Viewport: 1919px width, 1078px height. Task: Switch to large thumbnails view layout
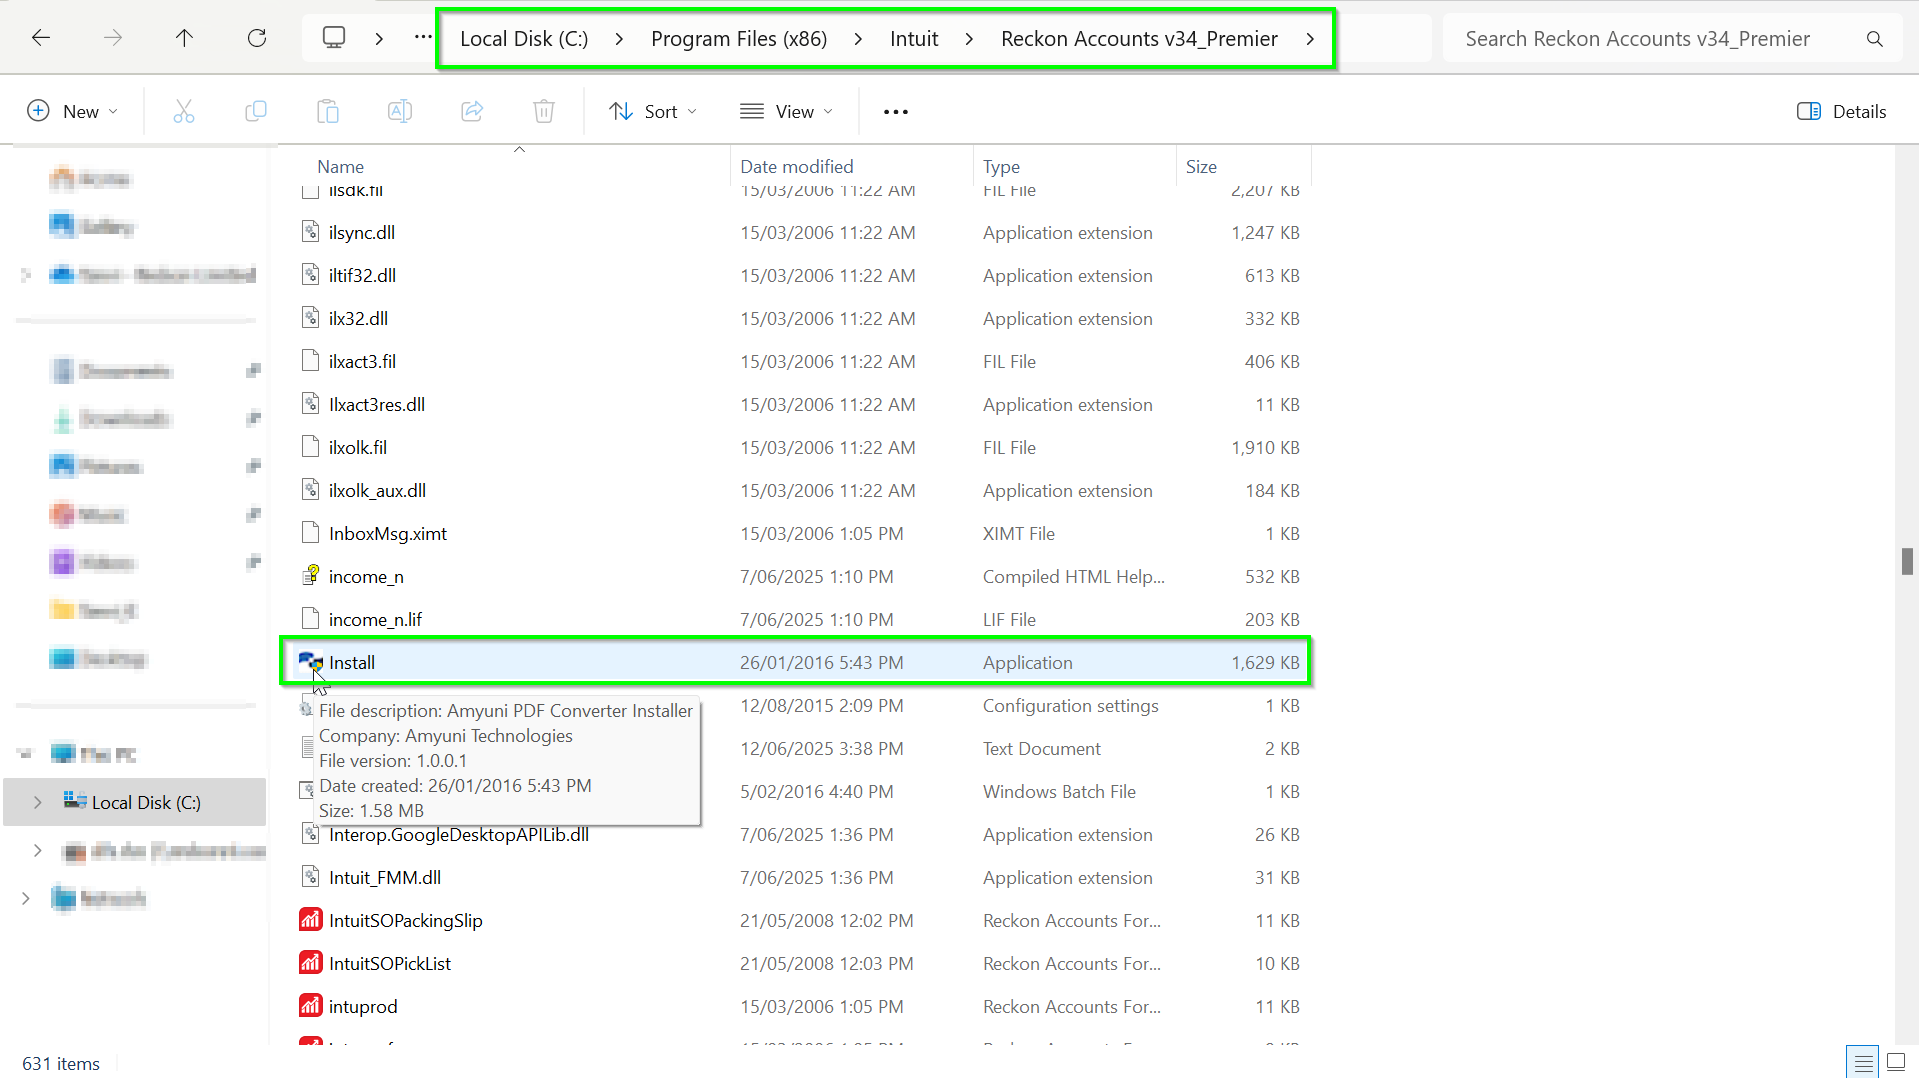pyautogui.click(x=1896, y=1062)
